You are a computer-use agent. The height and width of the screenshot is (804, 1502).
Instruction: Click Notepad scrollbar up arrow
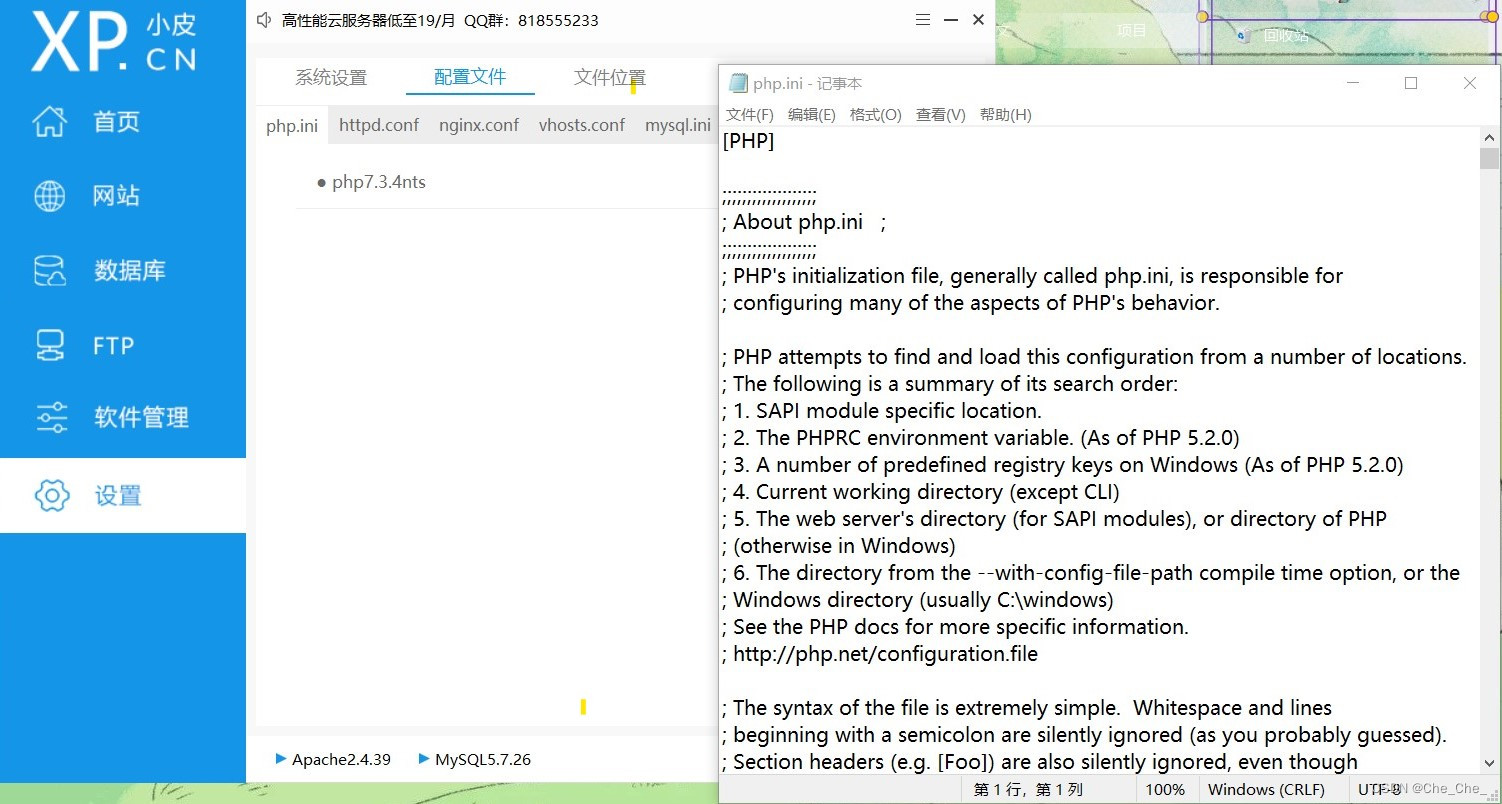[1490, 138]
